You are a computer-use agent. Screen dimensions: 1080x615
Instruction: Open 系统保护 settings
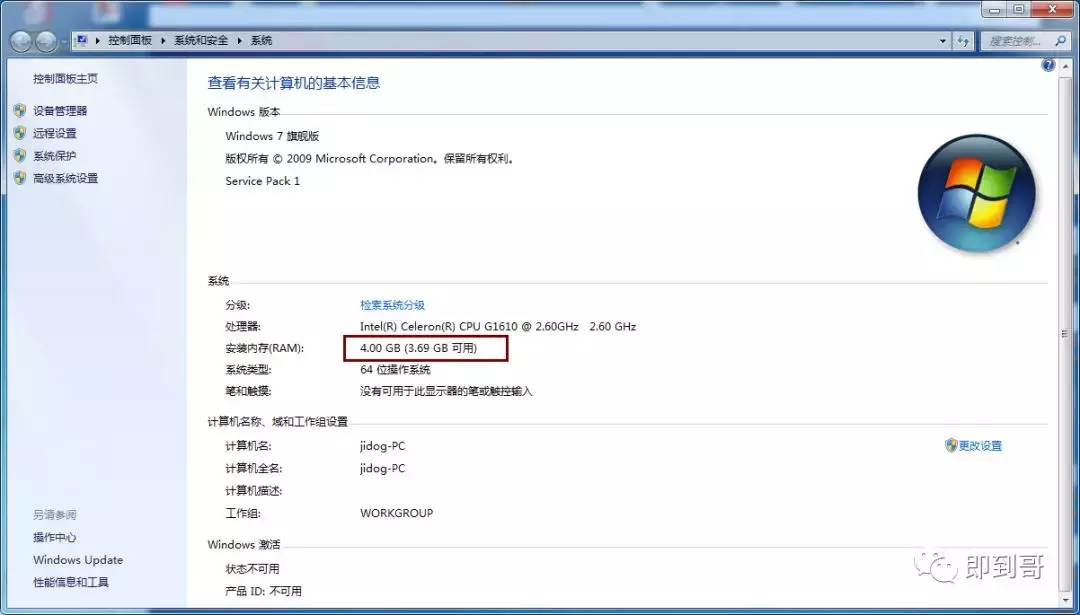54,156
